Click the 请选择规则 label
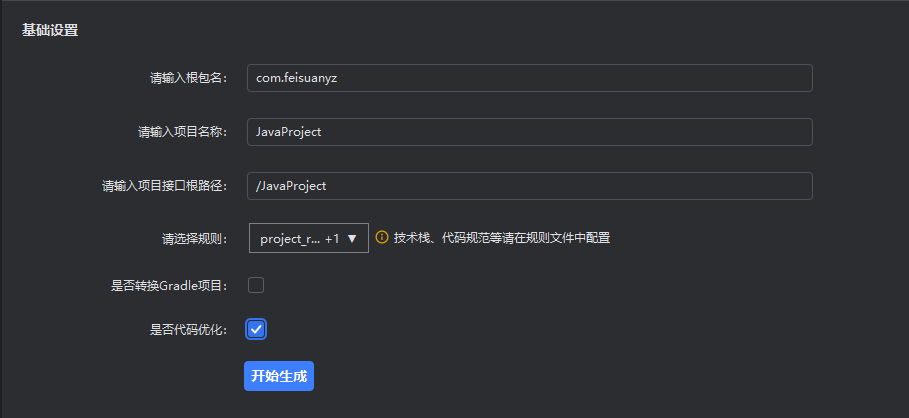The width and height of the screenshot is (909, 418). [x=195, y=240]
